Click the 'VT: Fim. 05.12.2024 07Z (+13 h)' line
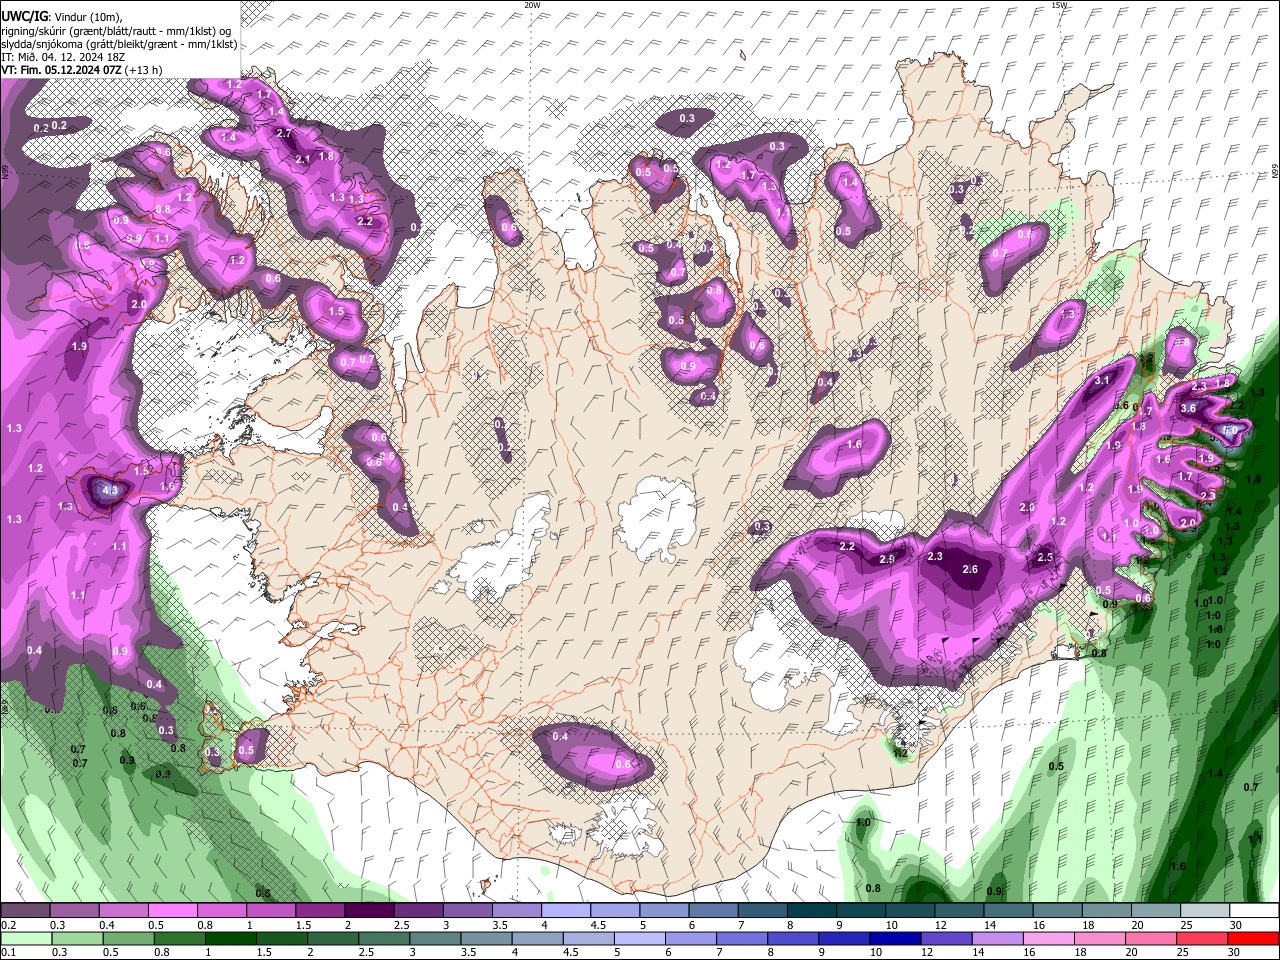 pyautogui.click(x=81, y=70)
